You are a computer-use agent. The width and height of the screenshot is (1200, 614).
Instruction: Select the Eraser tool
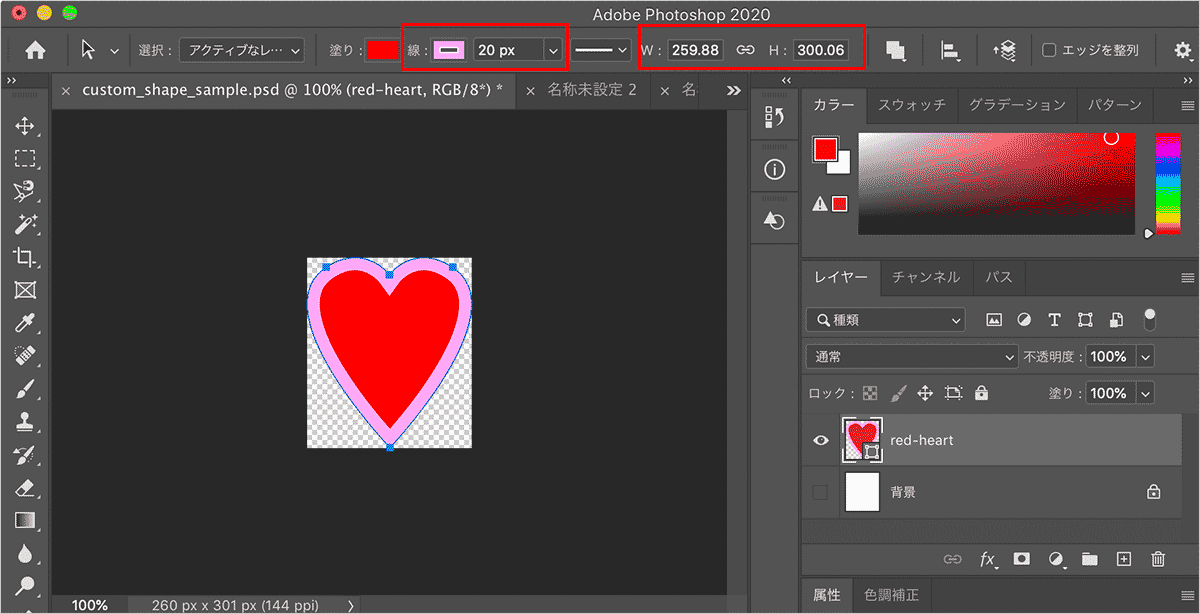(25, 488)
